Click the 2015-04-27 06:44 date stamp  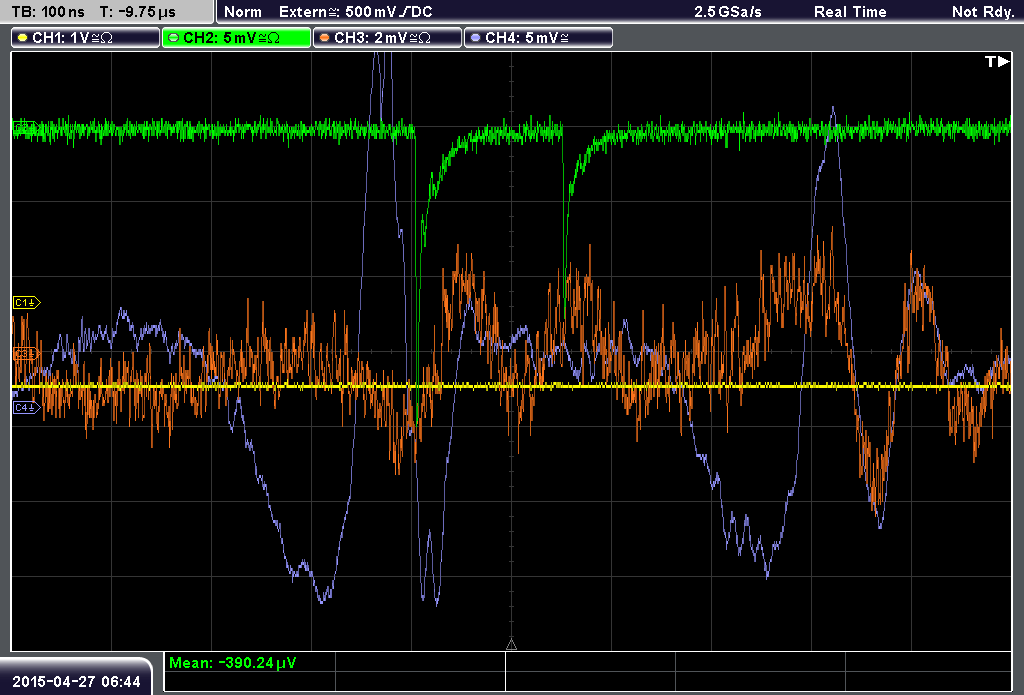(76, 681)
